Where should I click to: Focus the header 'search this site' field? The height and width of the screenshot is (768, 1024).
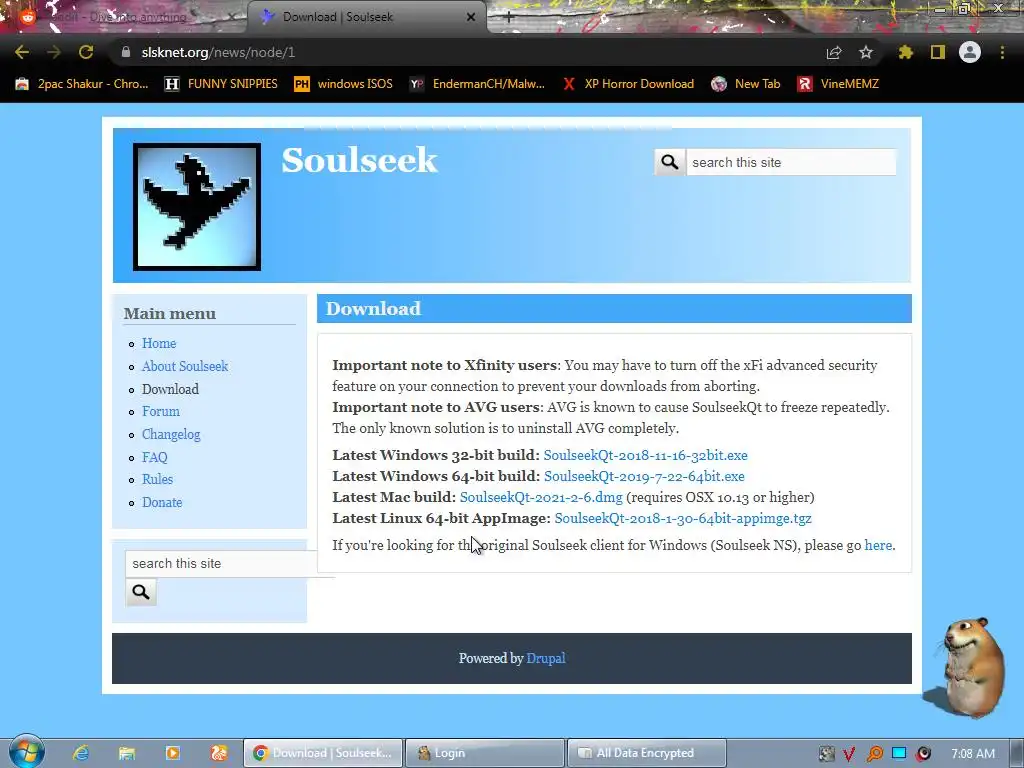[791, 162]
